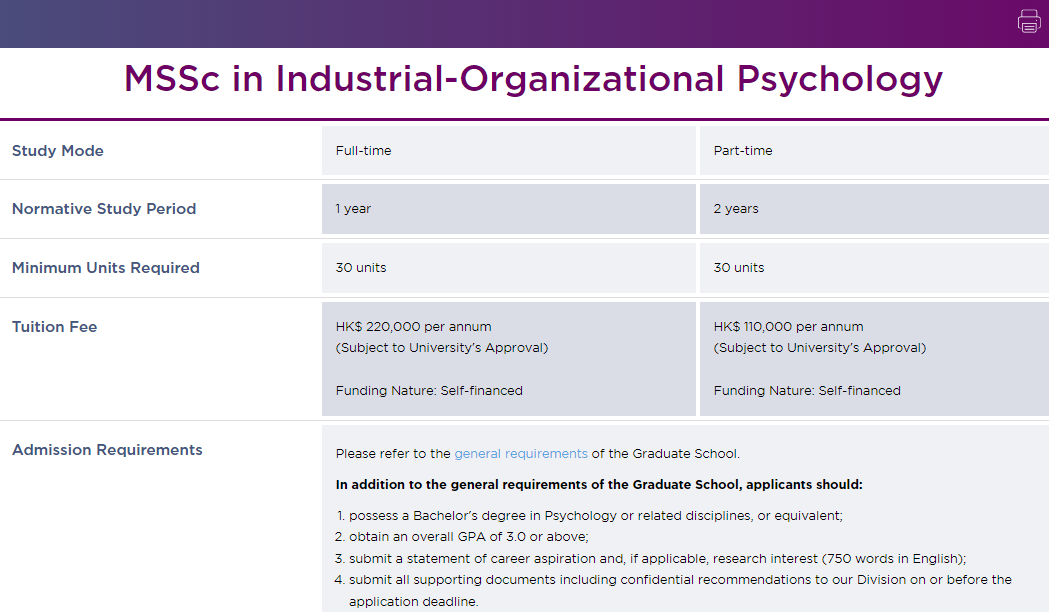This screenshot has height=612, width=1049.
Task: Select the Study Mode row label
Action: [58, 151]
